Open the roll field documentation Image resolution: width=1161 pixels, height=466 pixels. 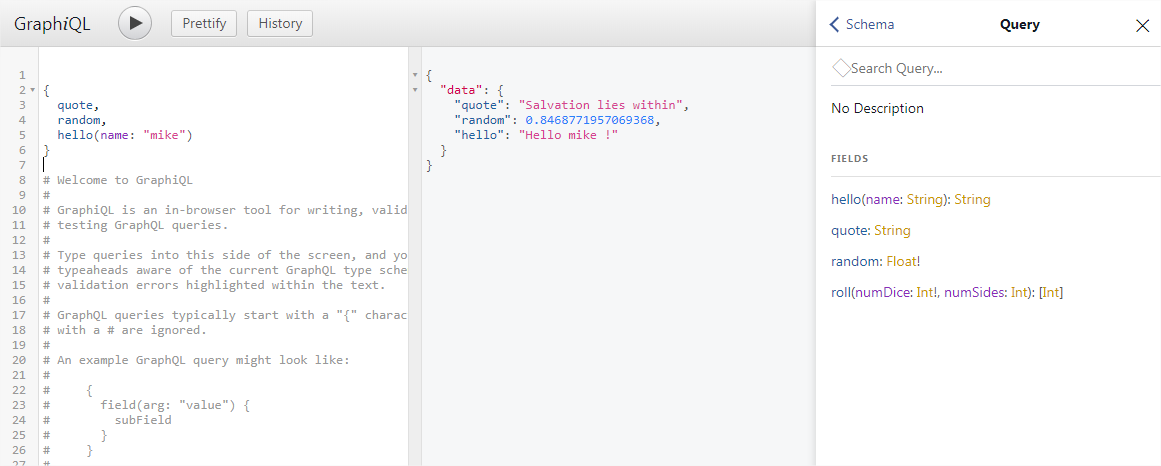840,293
